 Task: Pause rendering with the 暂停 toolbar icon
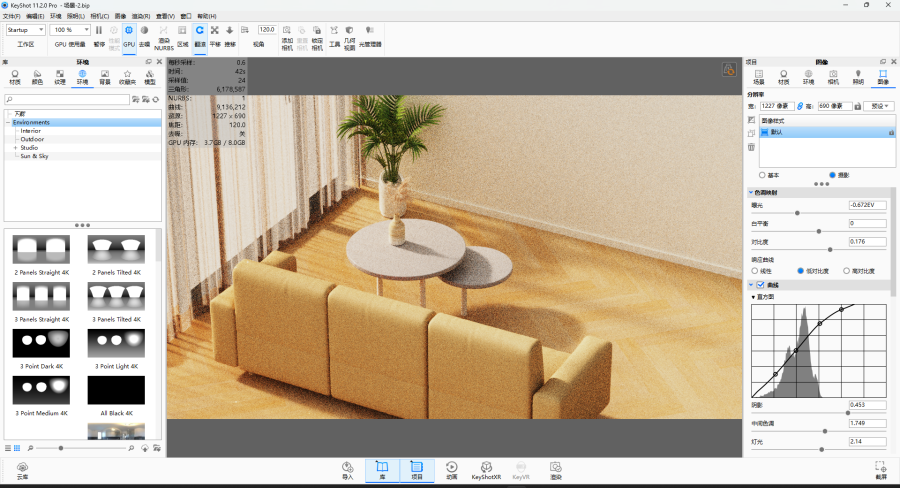point(99,35)
